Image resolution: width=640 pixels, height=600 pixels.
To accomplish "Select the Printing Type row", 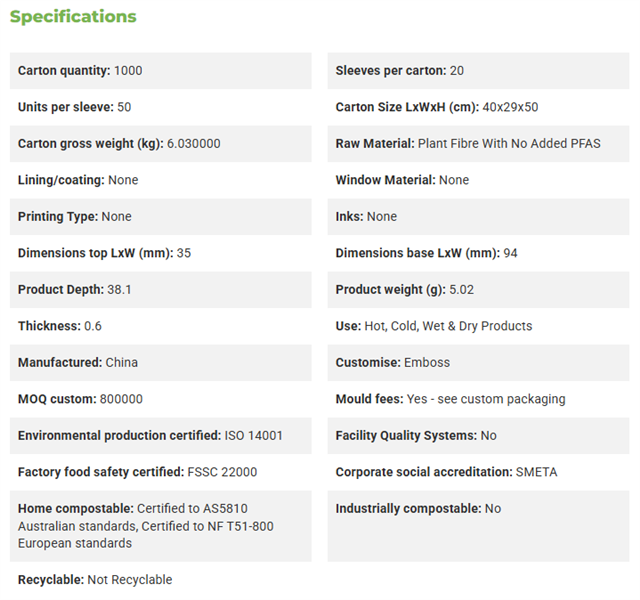I will click(160, 217).
